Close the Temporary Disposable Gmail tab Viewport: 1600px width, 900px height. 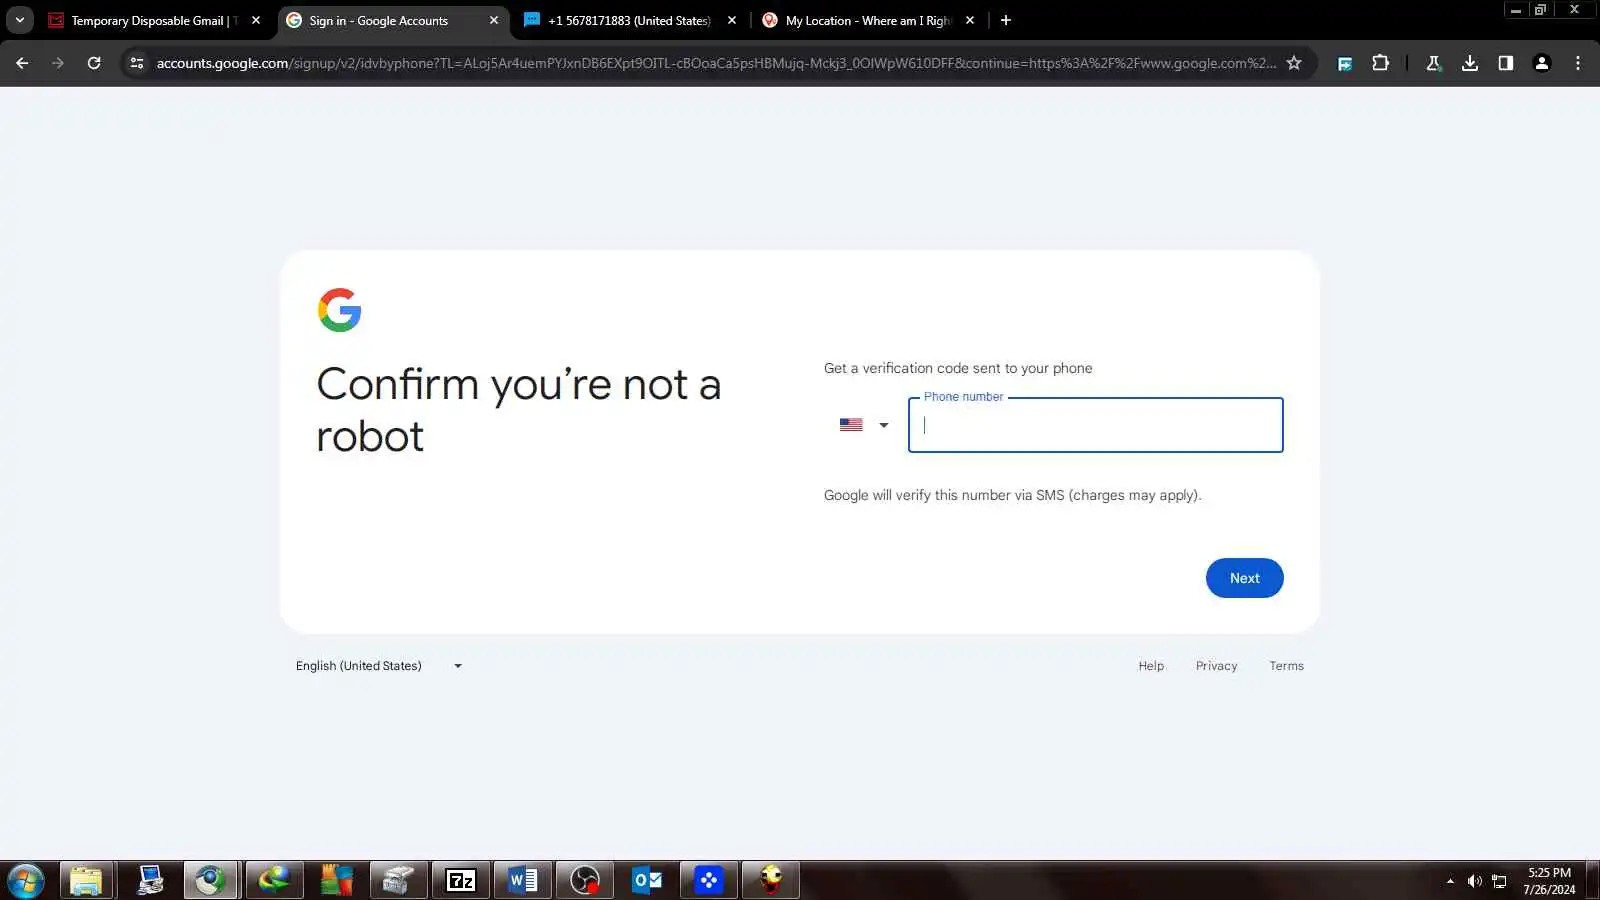coord(256,20)
